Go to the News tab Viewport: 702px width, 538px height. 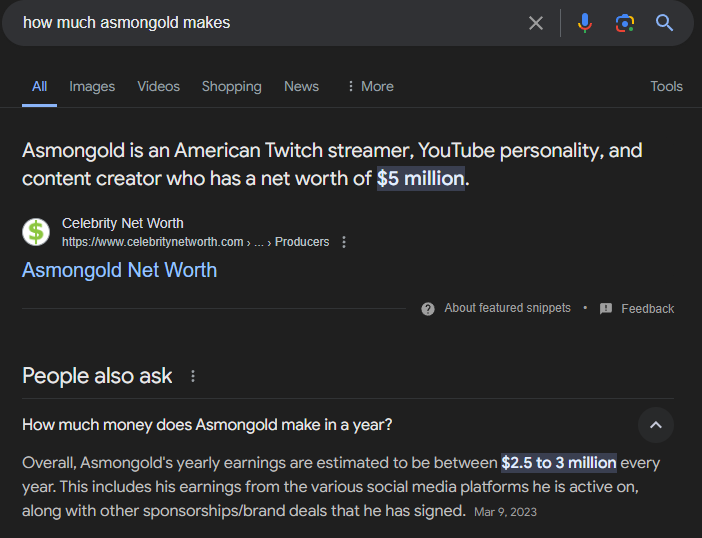(301, 86)
